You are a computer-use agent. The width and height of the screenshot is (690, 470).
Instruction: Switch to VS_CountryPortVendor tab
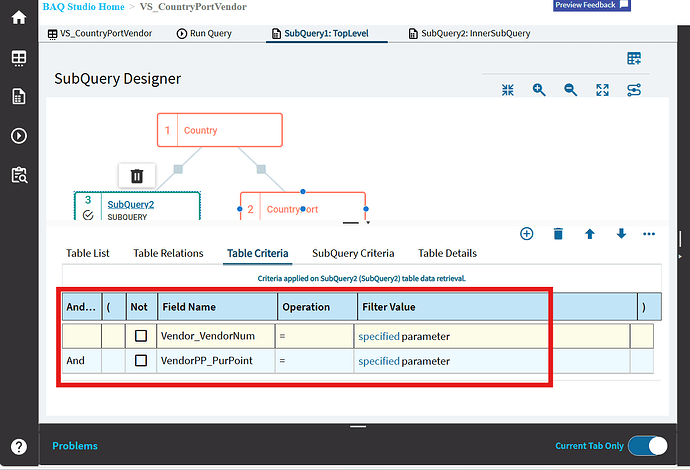pos(100,33)
